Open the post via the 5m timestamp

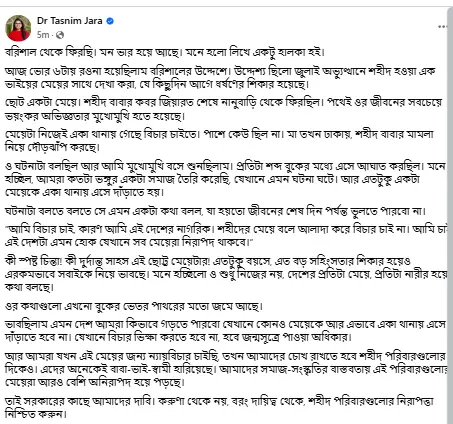pos(43,35)
